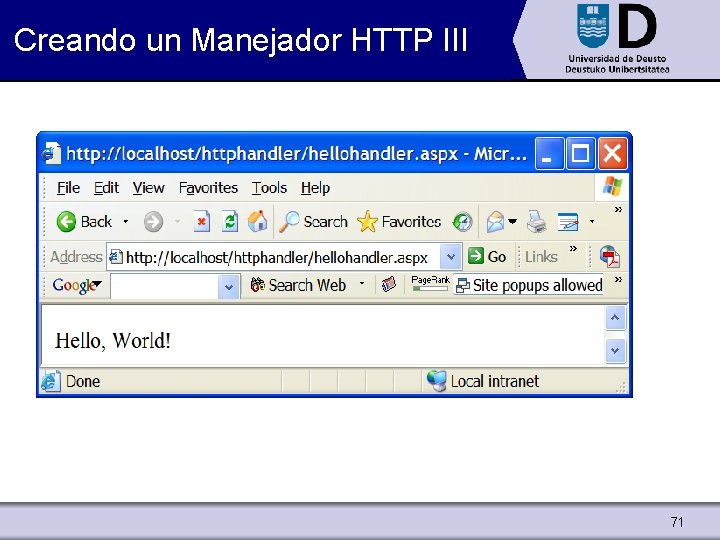
Task: Click the Search Web button
Action: [298, 285]
